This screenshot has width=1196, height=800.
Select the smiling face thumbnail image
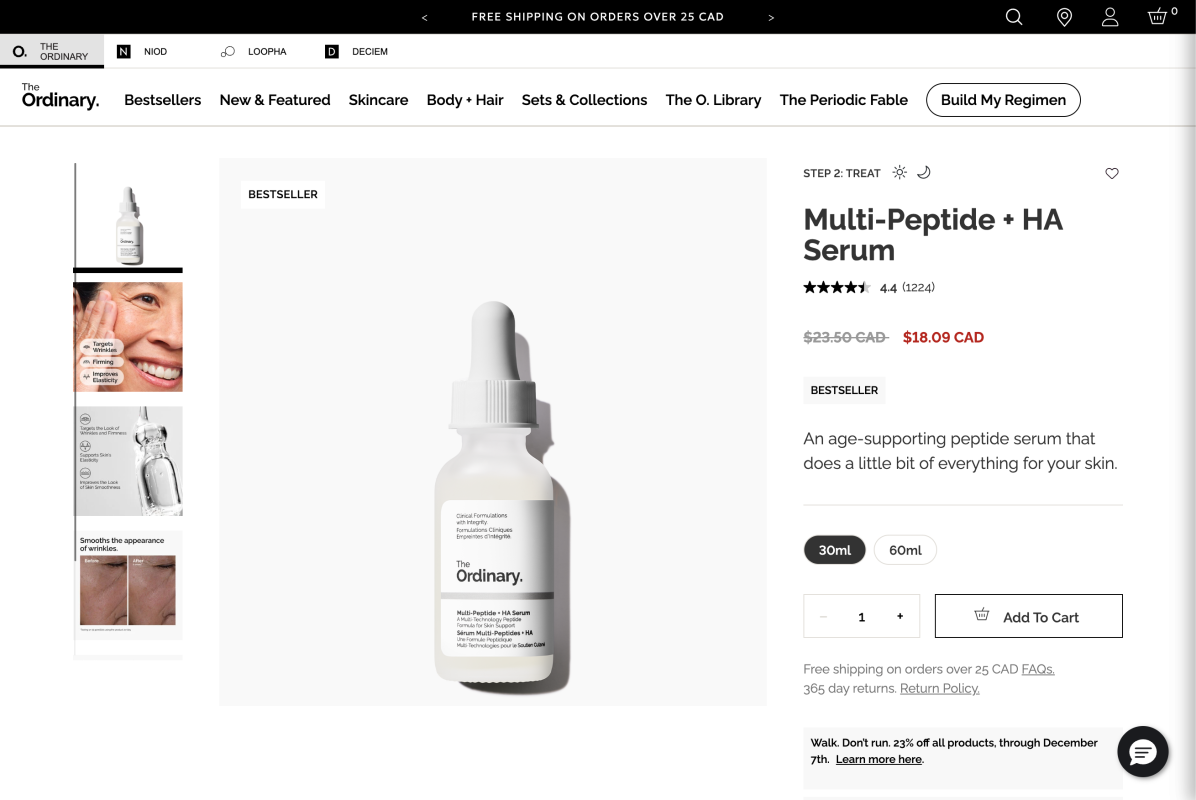[128, 337]
